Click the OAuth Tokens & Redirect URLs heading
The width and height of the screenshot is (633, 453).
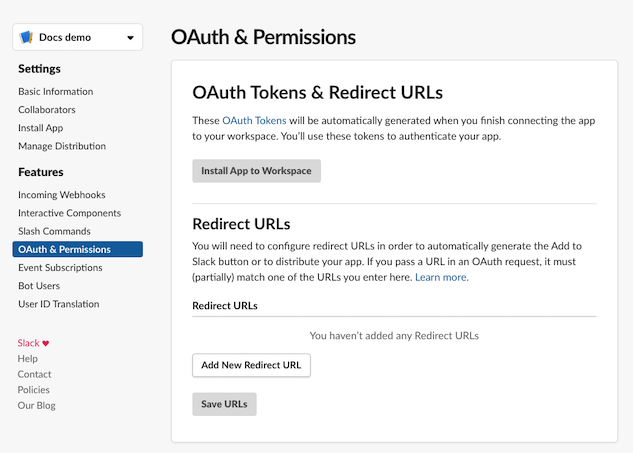[317, 92]
